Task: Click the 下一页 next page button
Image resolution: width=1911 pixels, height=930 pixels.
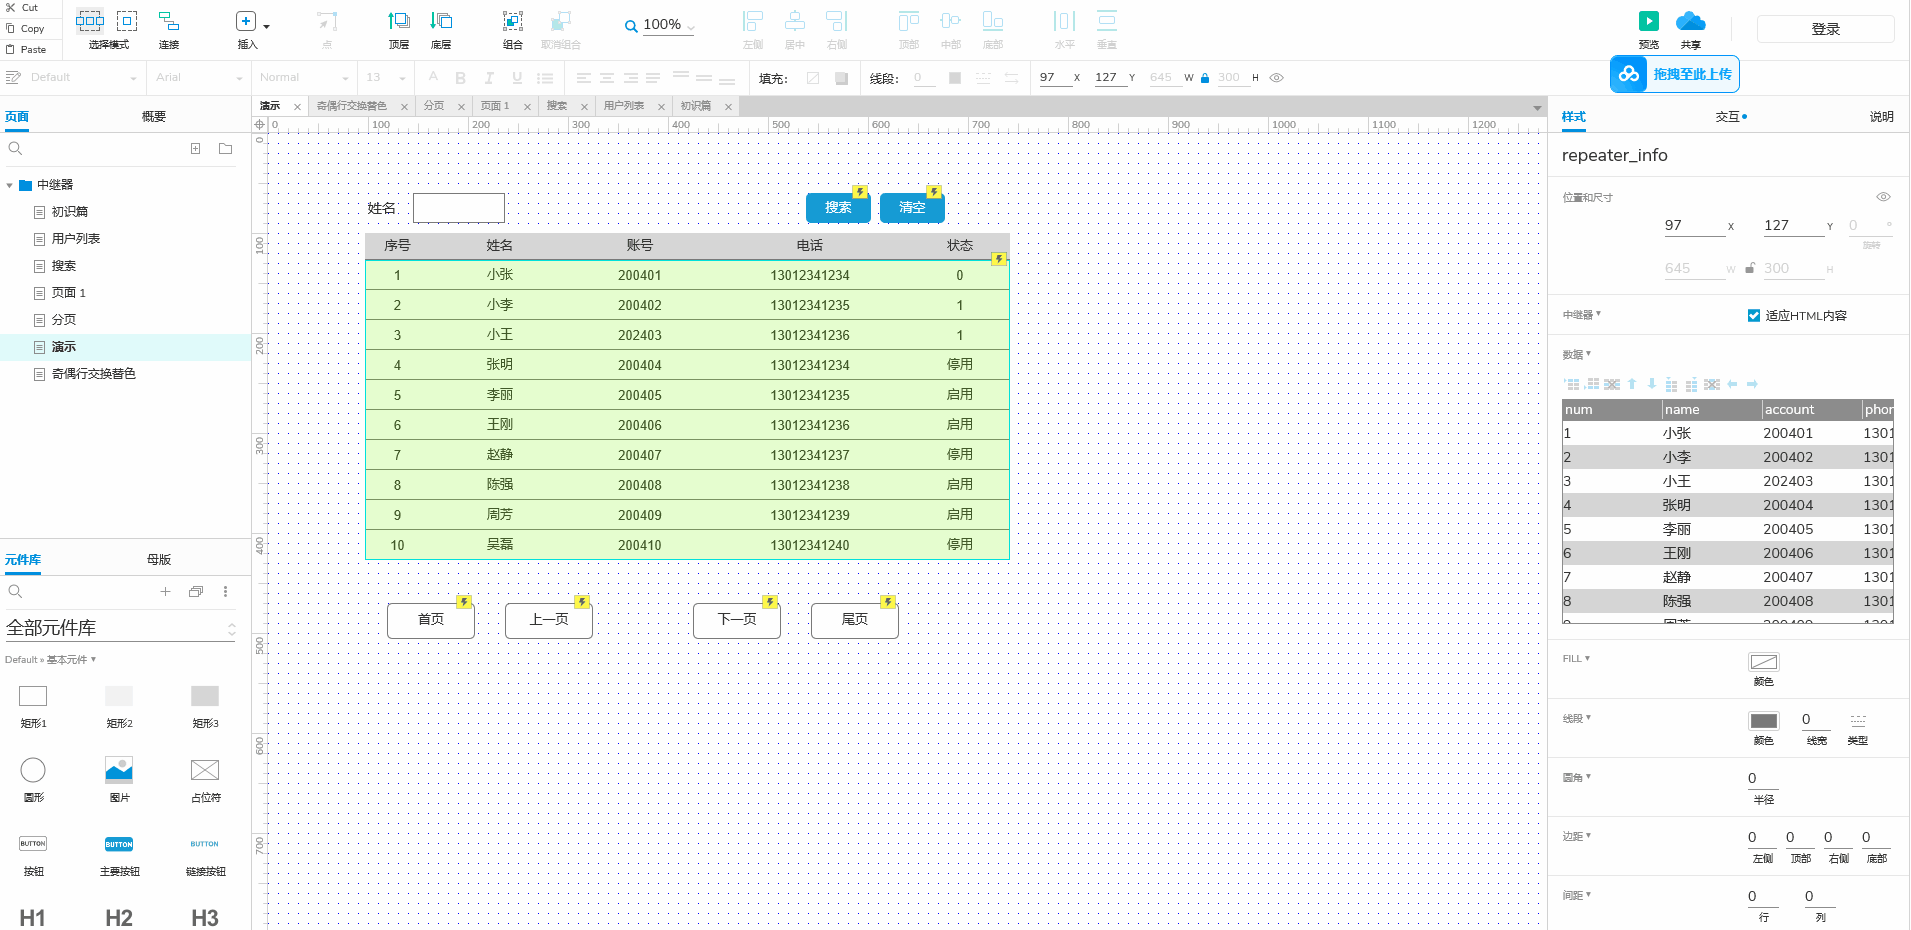Action: (737, 620)
